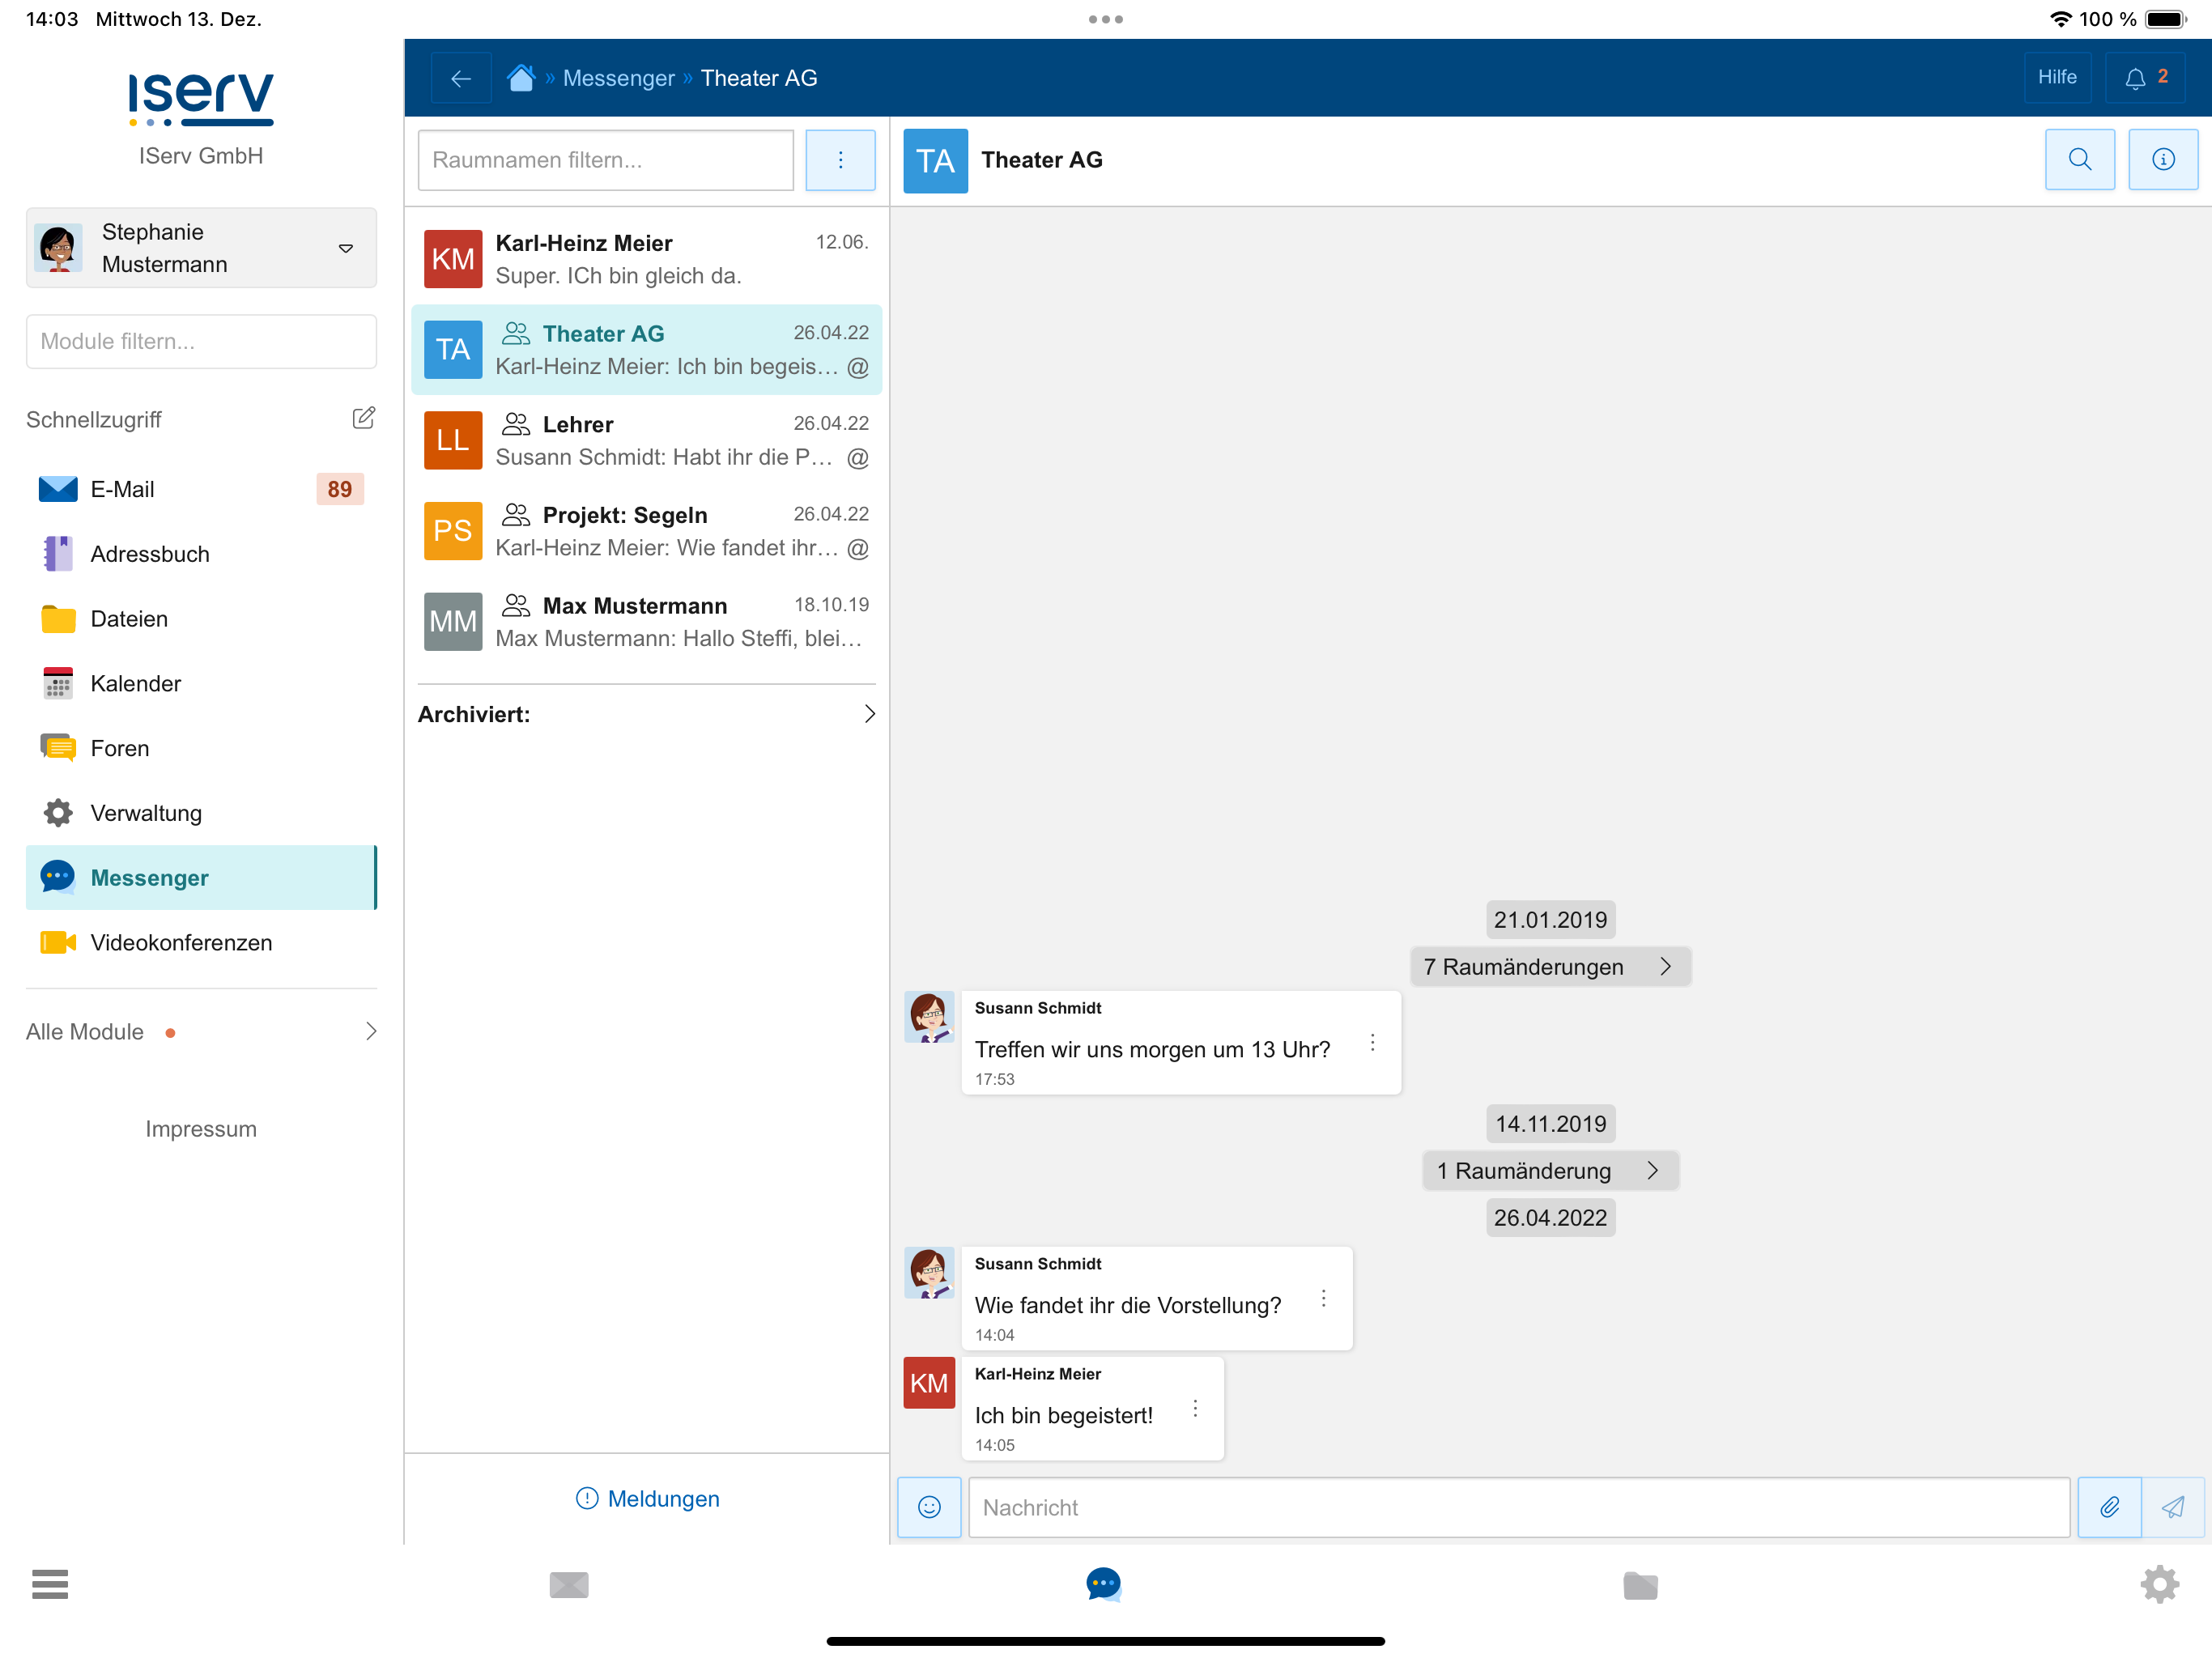
Task: Go back with the arrow button
Action: (461, 78)
